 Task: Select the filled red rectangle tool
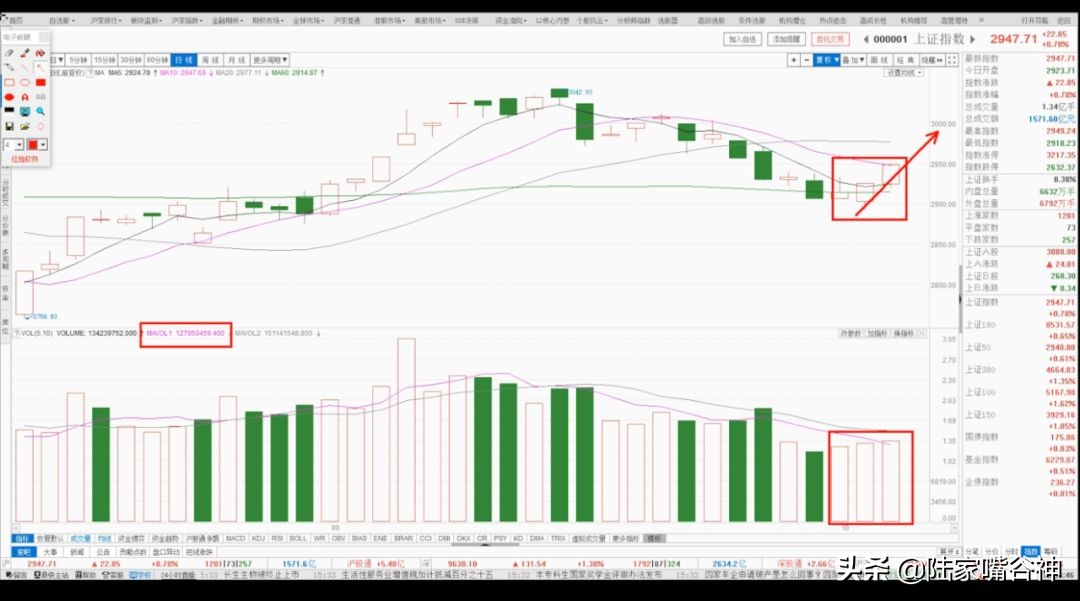[x=40, y=83]
